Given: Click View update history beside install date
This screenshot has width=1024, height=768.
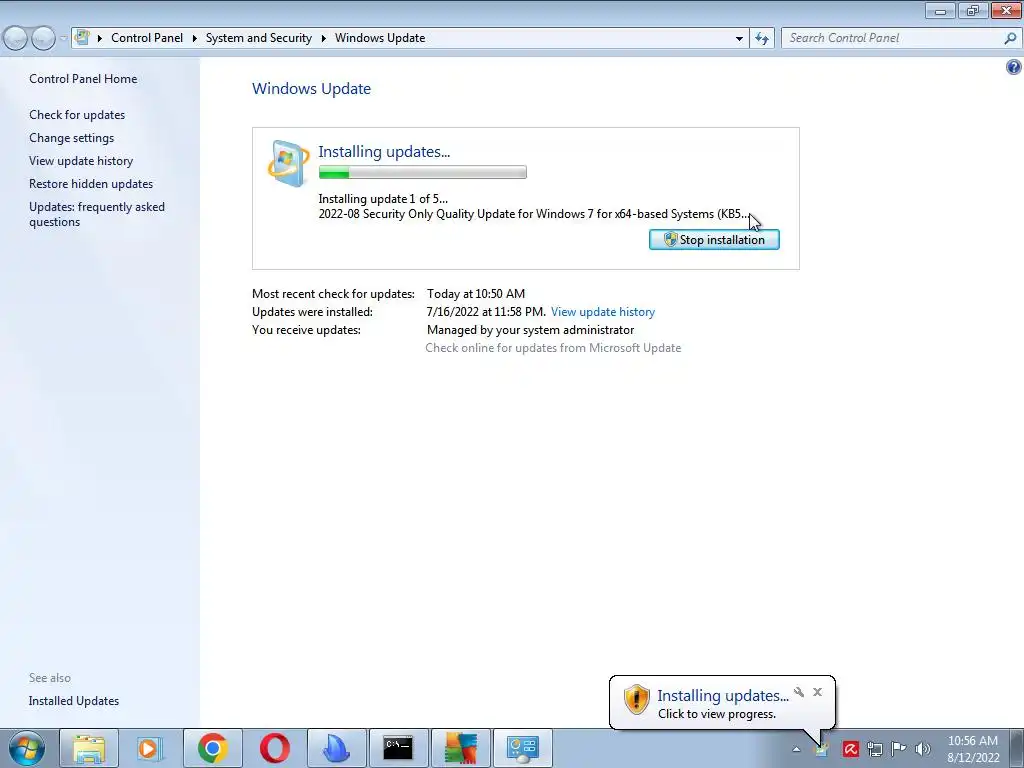Looking at the screenshot, I should pyautogui.click(x=603, y=312).
